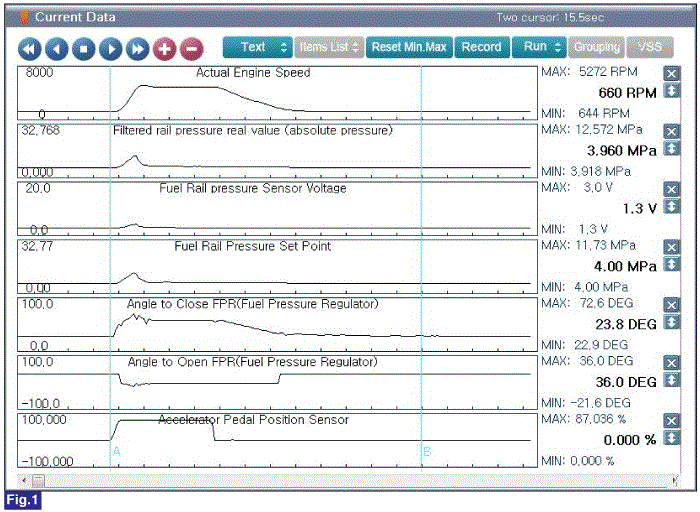Click the VSS button
The image size is (700, 512).
click(650, 47)
